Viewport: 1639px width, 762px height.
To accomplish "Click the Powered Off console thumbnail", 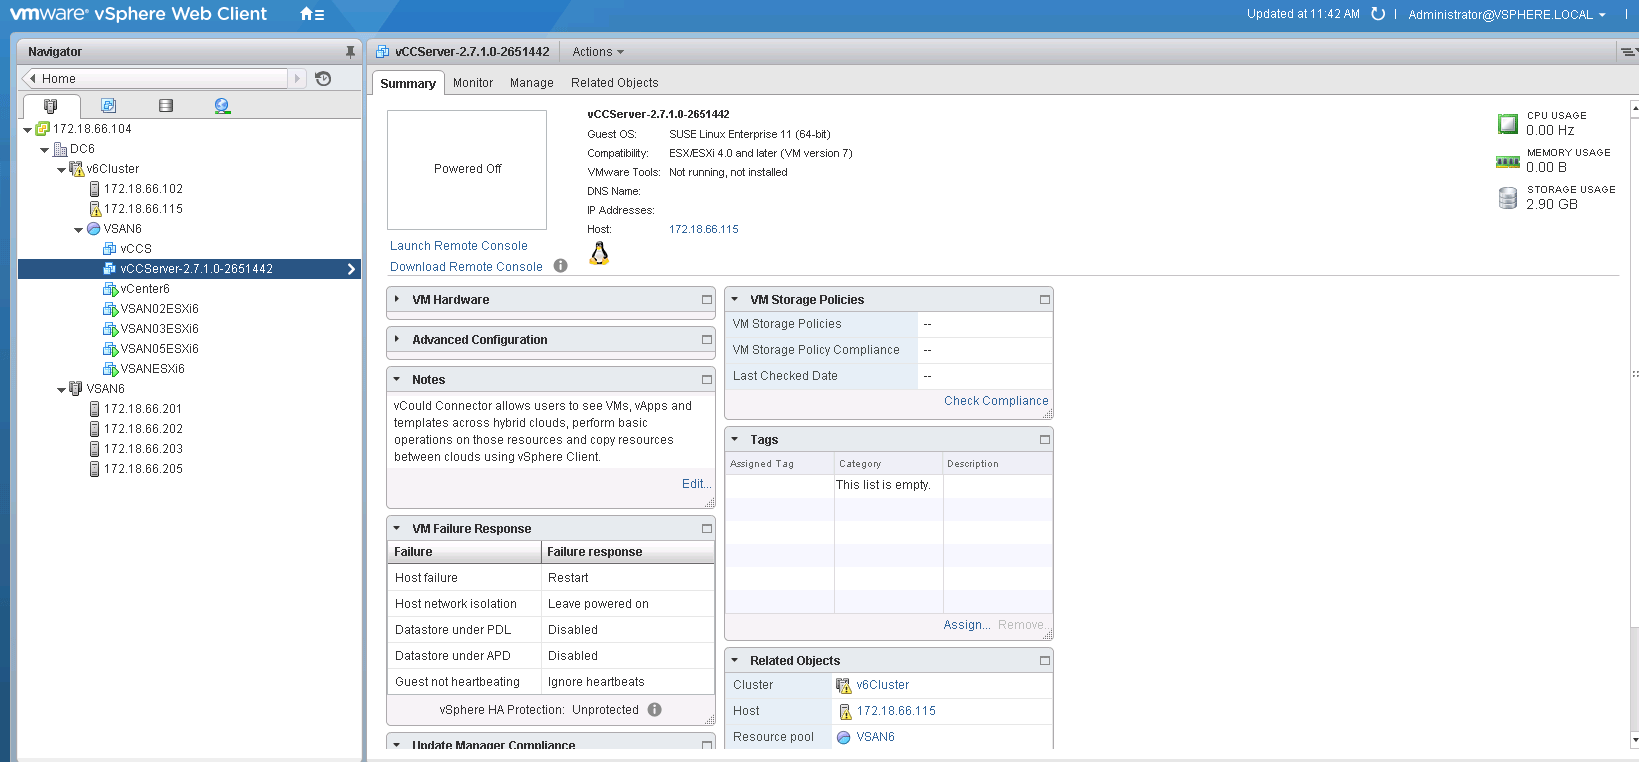I will click(467, 169).
